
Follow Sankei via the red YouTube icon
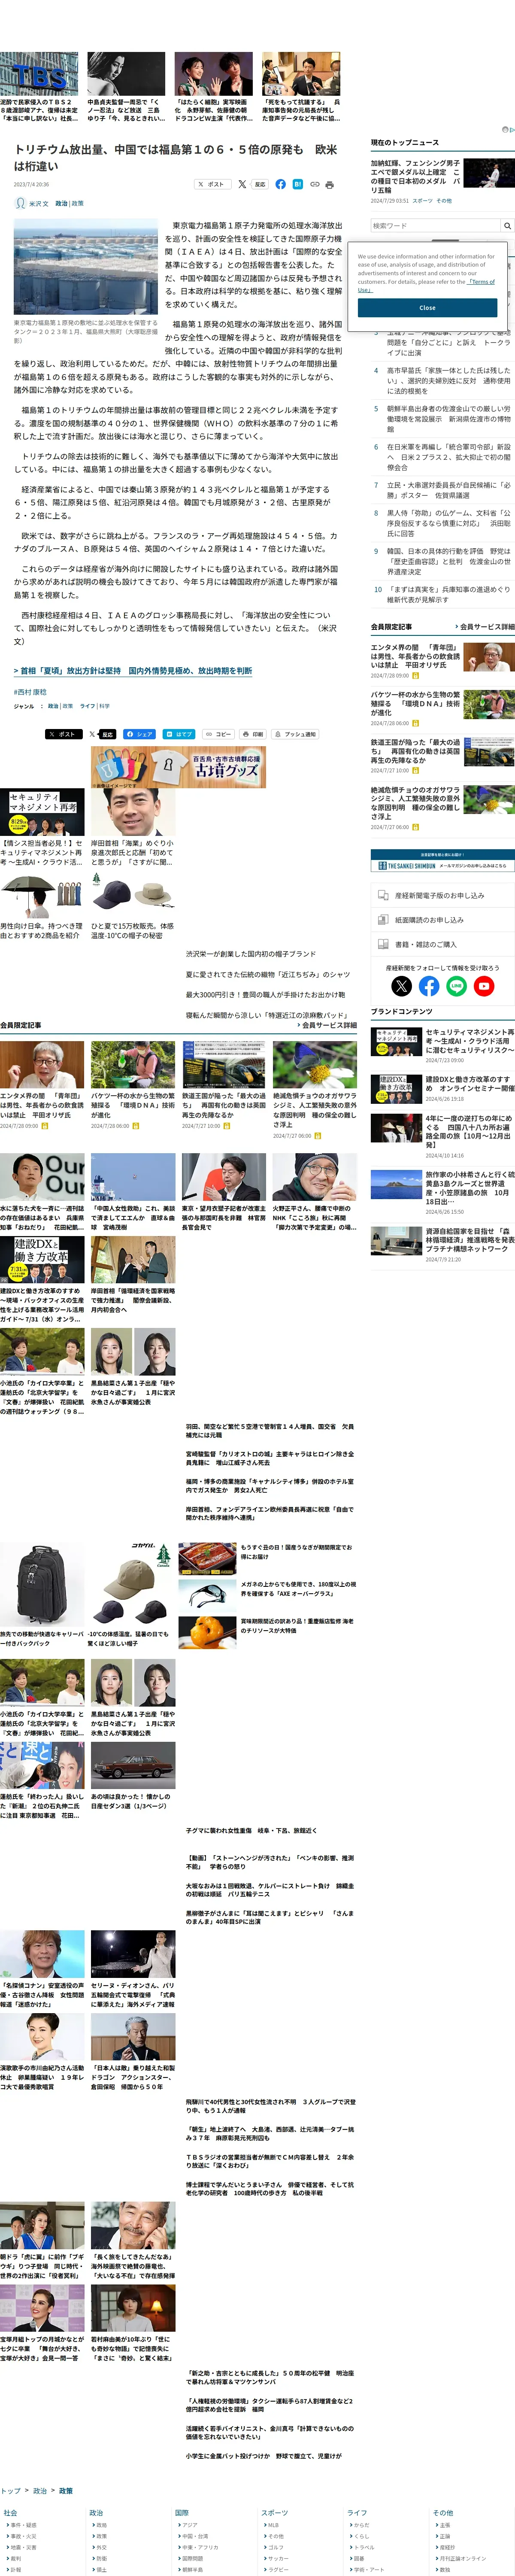point(484,986)
